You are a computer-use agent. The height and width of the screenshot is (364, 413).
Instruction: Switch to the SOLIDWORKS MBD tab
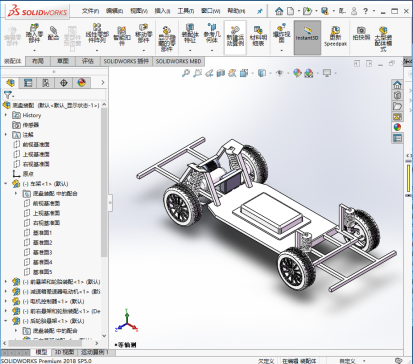point(178,61)
